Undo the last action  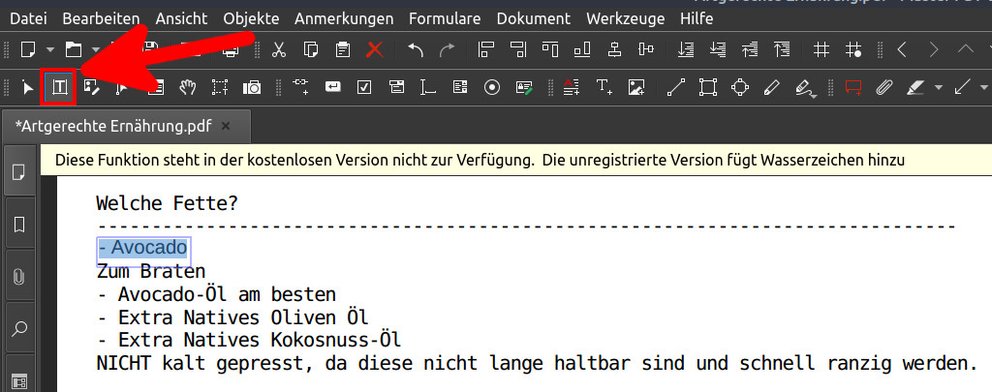pyautogui.click(x=416, y=49)
